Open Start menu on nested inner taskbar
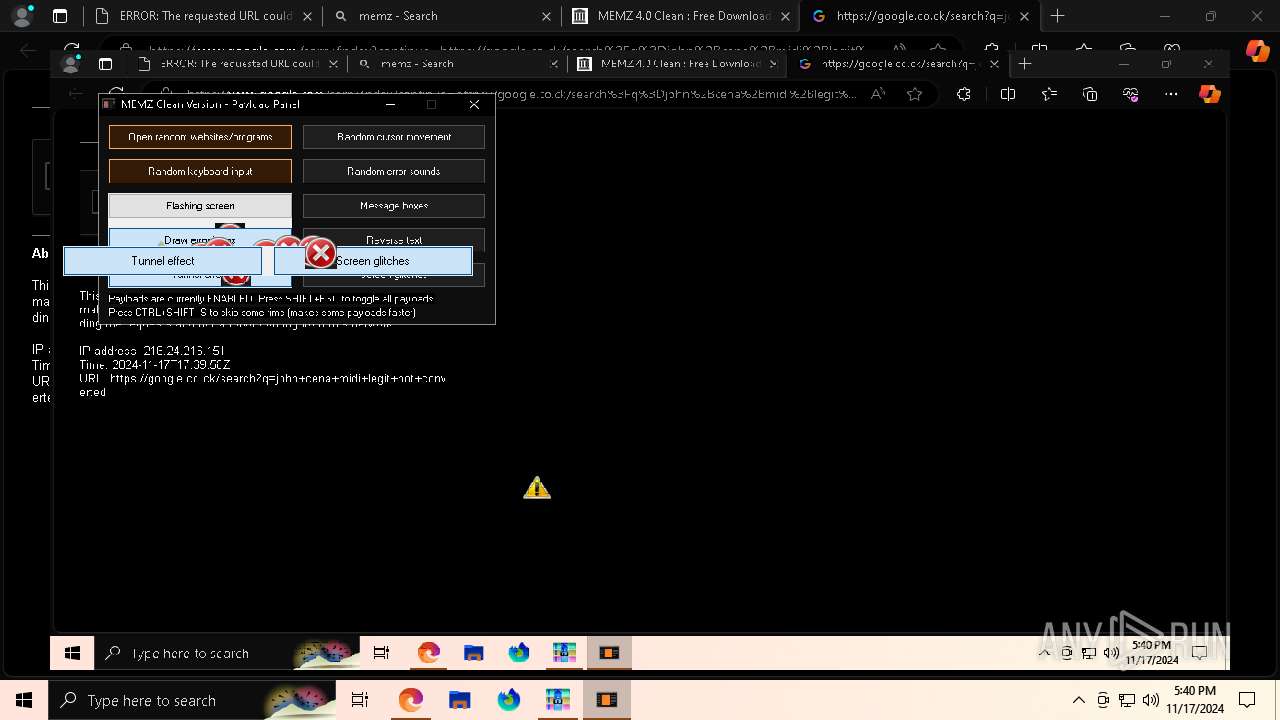The height and width of the screenshot is (720, 1280). point(72,653)
